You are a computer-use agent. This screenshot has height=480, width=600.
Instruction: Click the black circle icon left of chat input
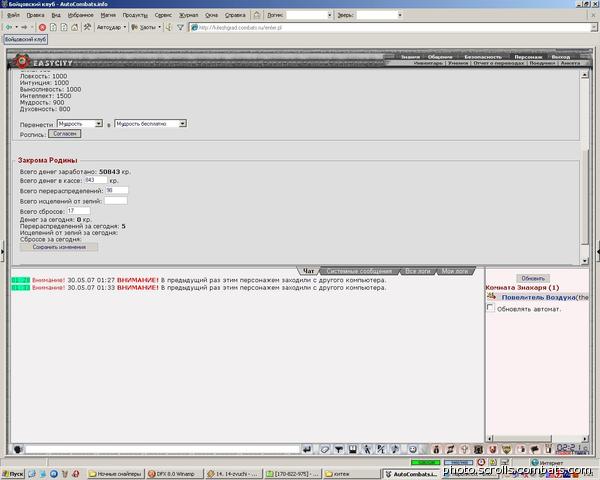(x=18, y=449)
